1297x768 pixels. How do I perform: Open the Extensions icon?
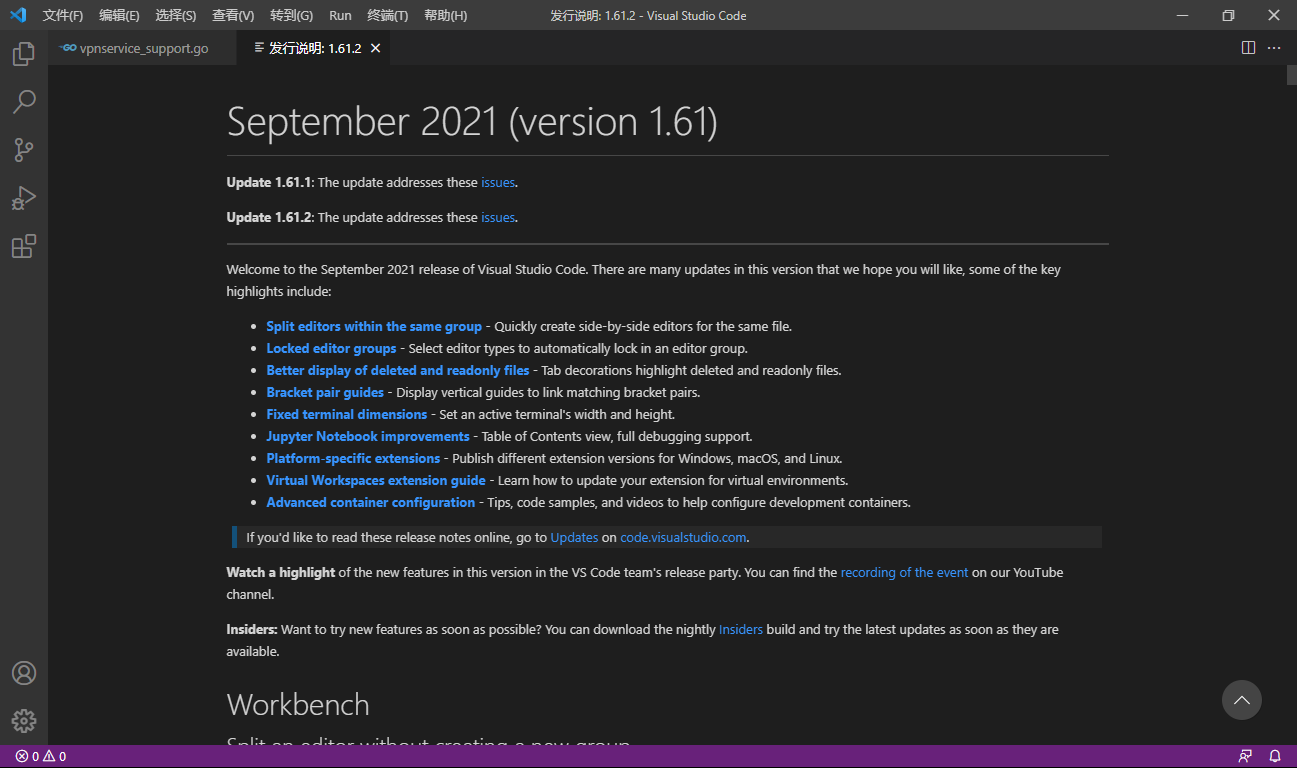pyautogui.click(x=23, y=245)
